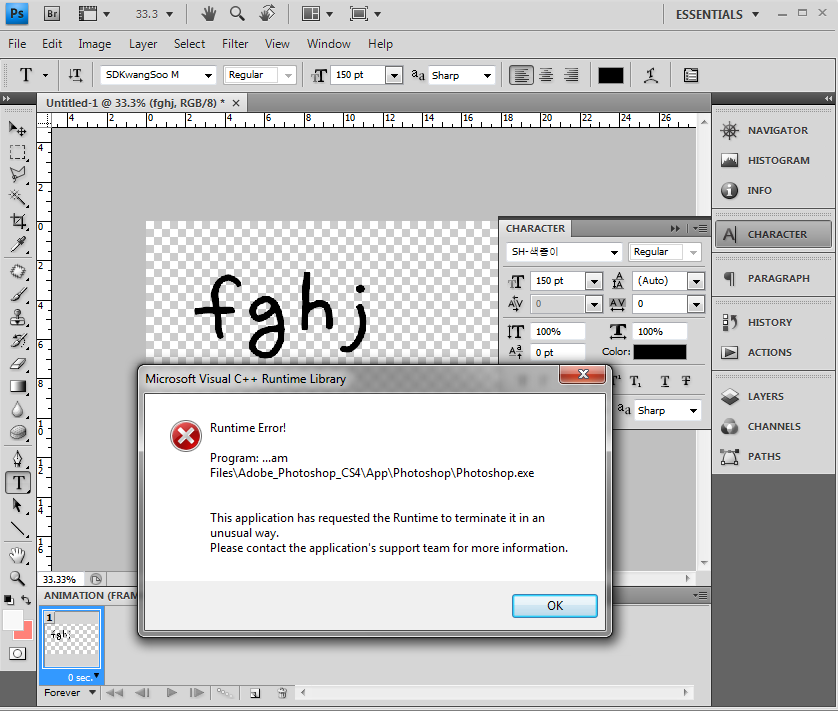Screen dimensions: 838x711
Task: Select the Gradient tool
Action: click(x=17, y=387)
